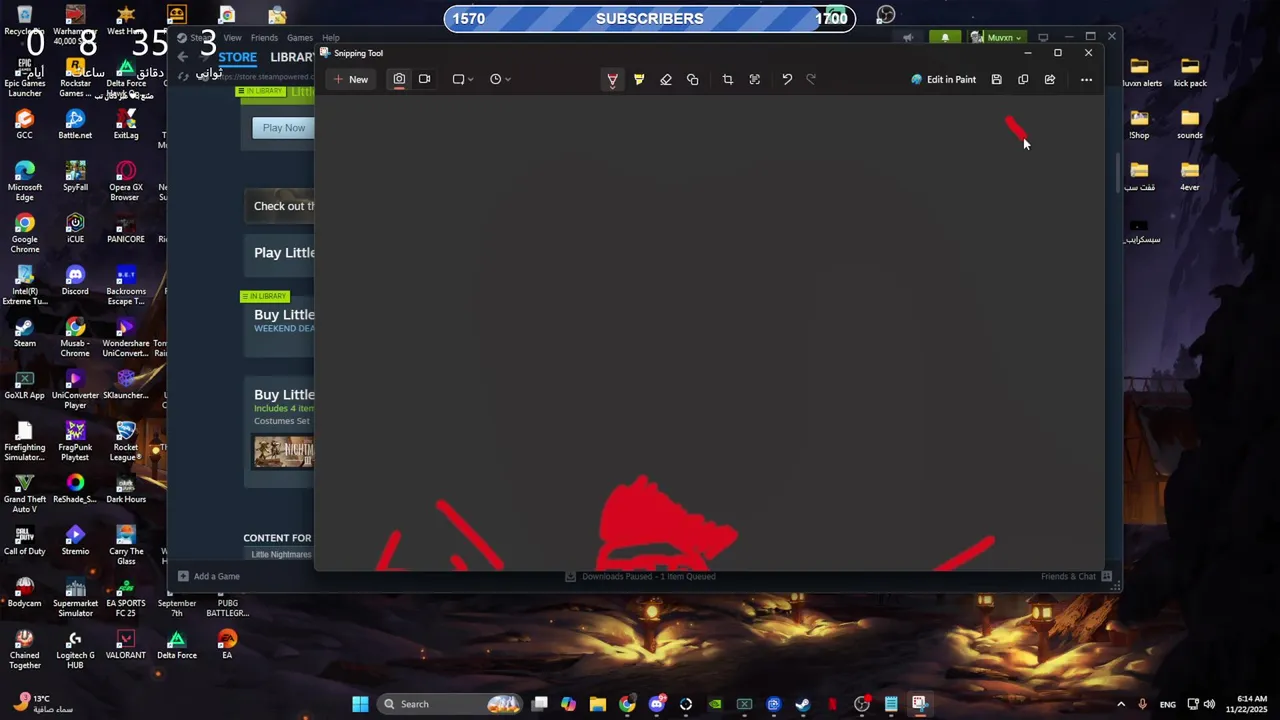Show hidden system tray icons
Image resolution: width=1280 pixels, height=720 pixels.
[1121, 704]
